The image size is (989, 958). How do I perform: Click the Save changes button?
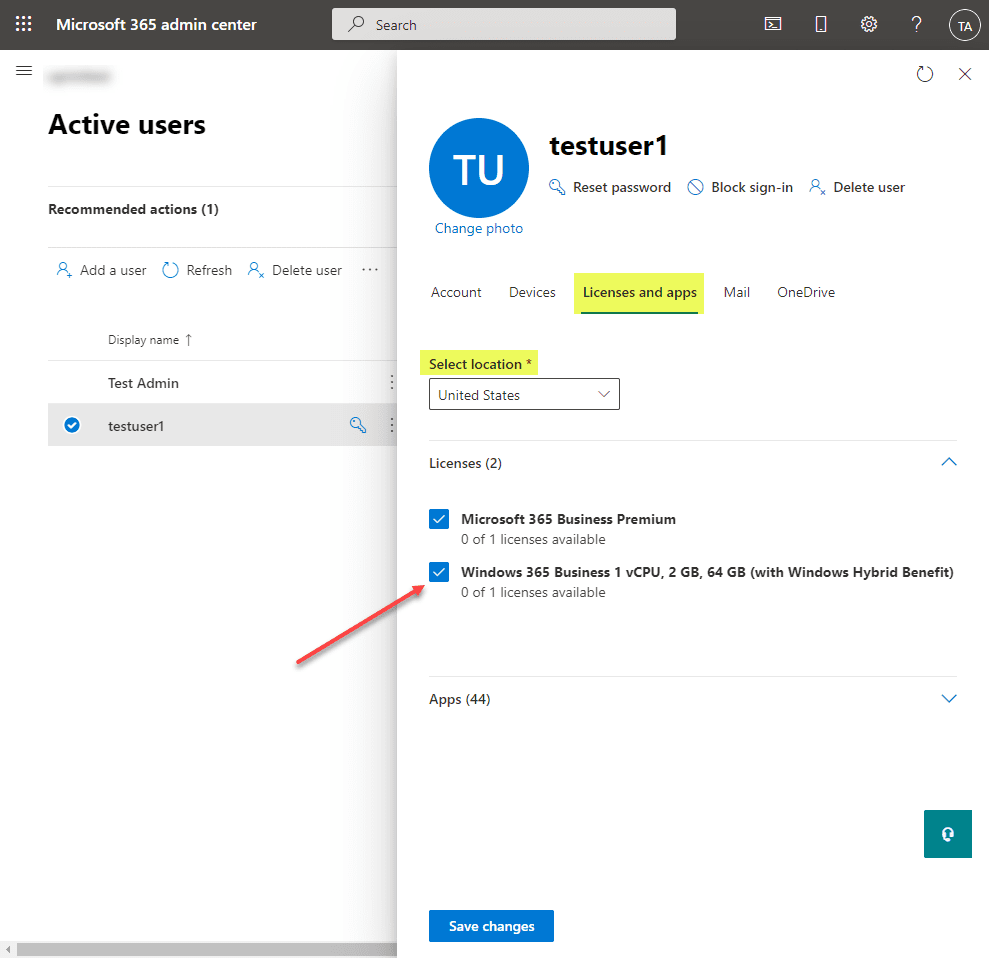click(491, 926)
